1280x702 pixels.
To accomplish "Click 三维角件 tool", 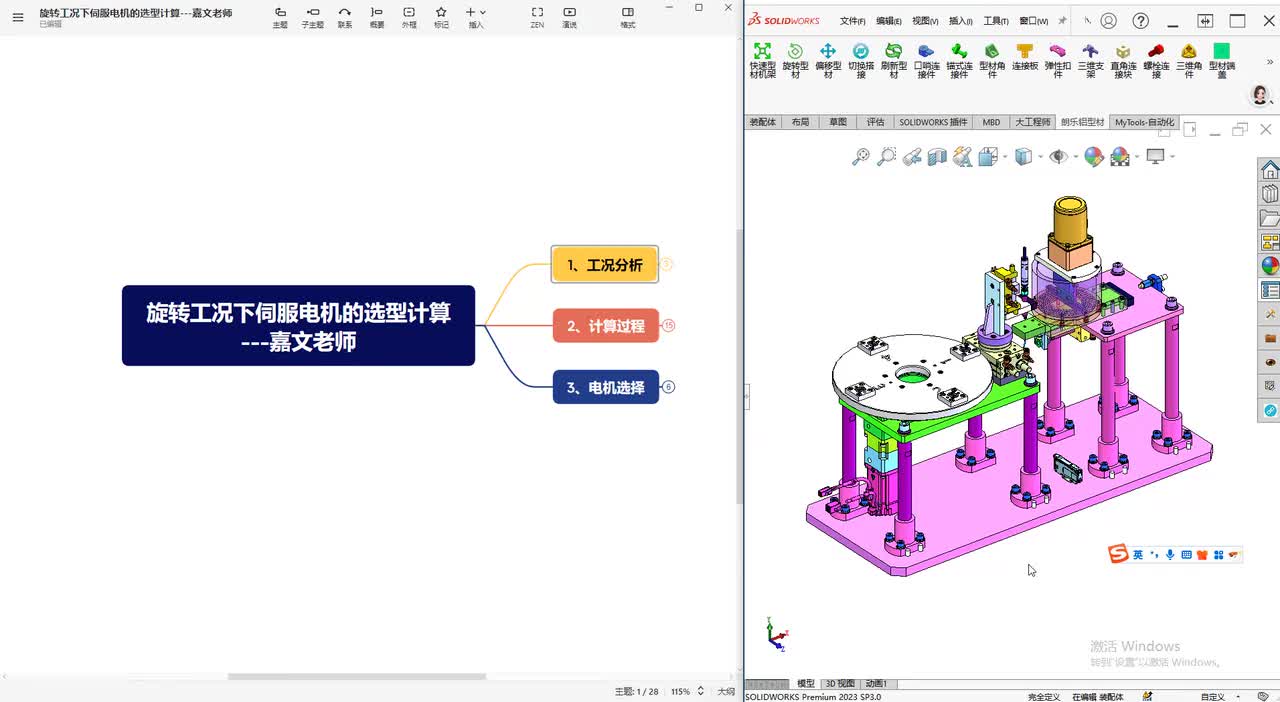I will [1189, 60].
